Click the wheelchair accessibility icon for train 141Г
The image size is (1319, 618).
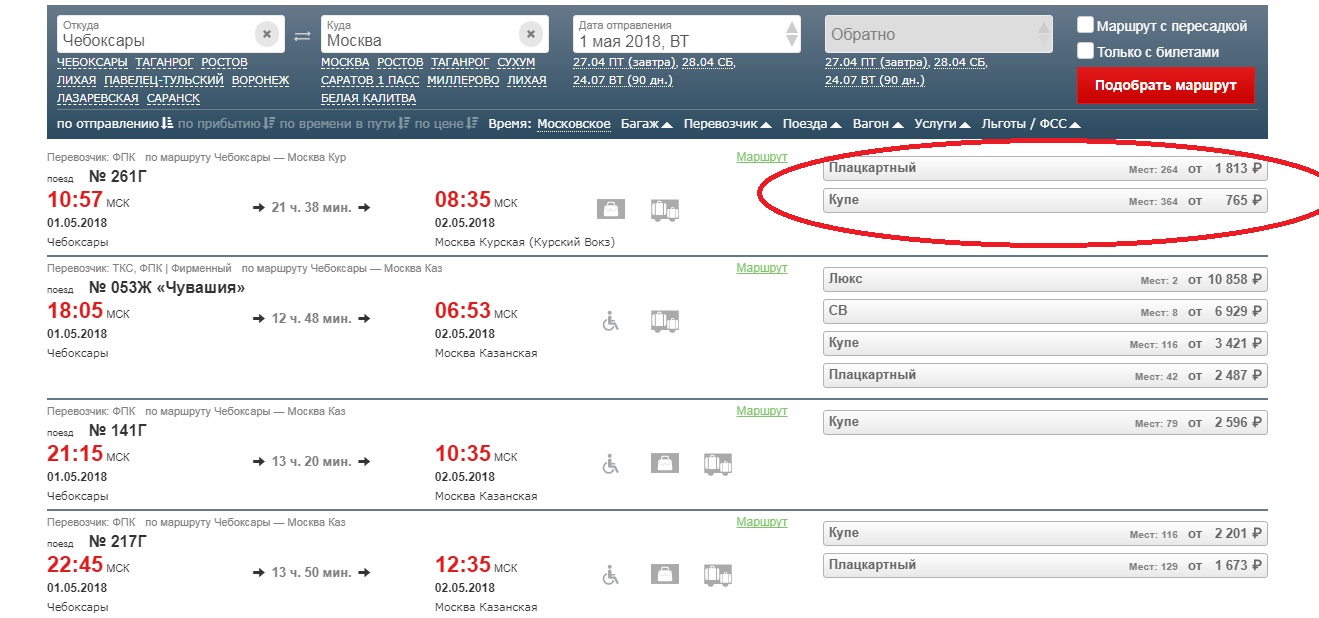pyautogui.click(x=611, y=464)
